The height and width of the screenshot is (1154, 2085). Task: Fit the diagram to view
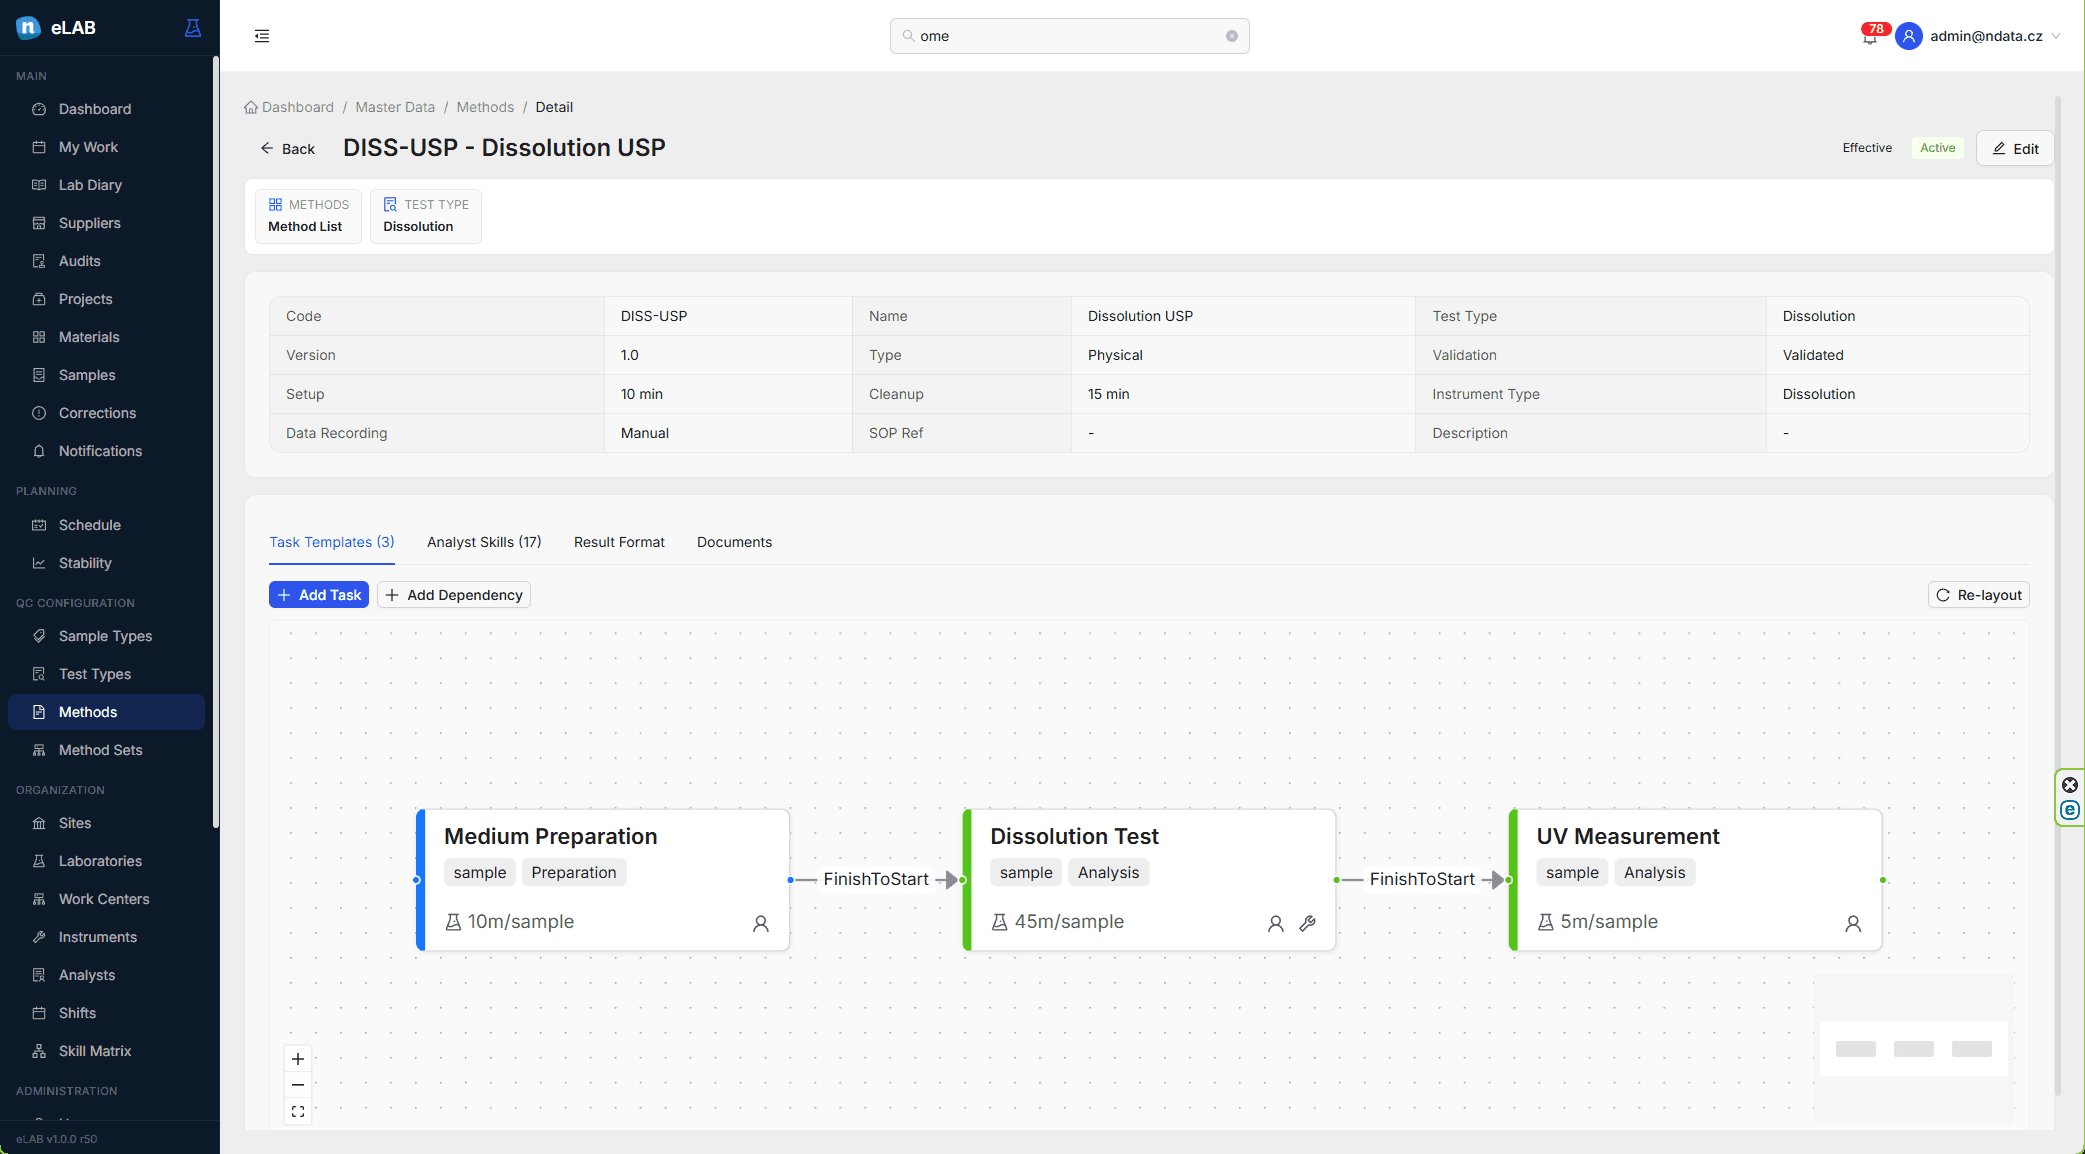coord(298,1112)
